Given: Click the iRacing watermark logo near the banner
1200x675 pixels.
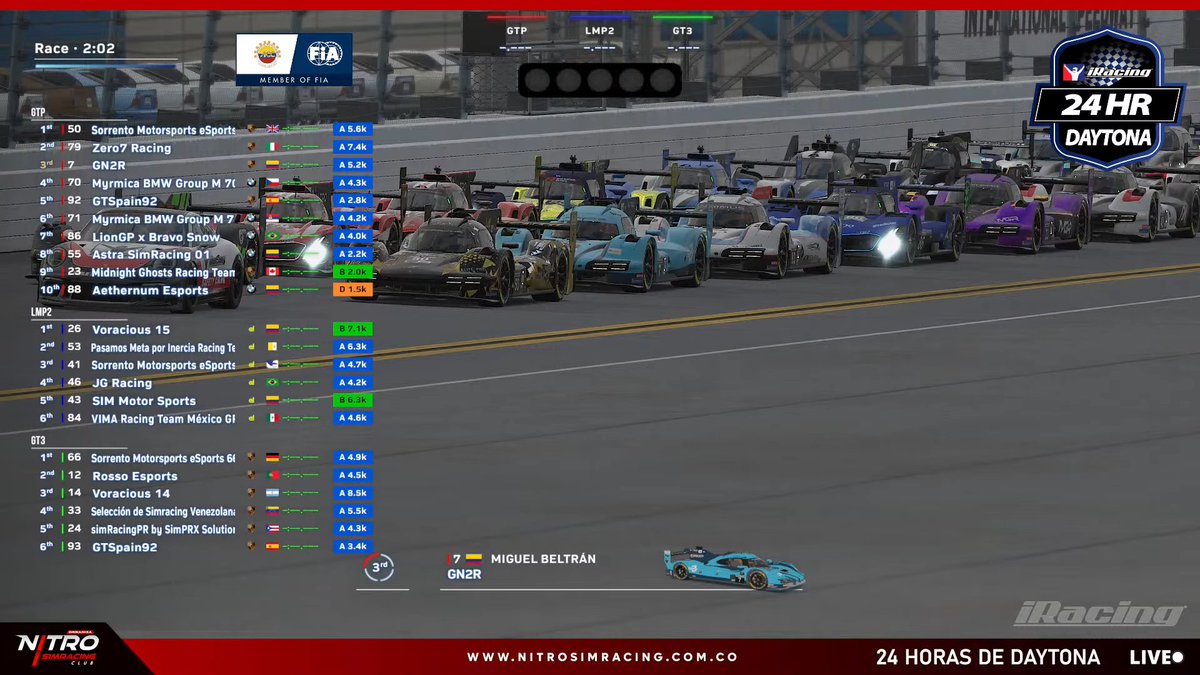Looking at the screenshot, I should tap(1099, 613).
